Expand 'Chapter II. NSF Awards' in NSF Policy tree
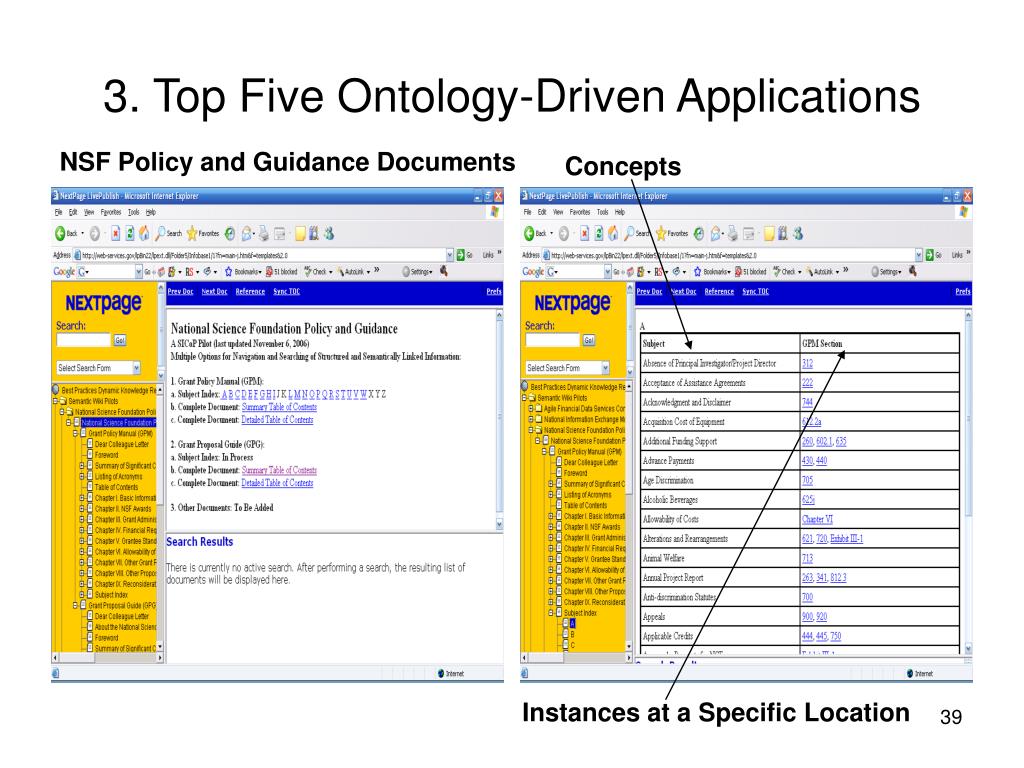Image resolution: width=1024 pixels, height=768 pixels. point(82,509)
